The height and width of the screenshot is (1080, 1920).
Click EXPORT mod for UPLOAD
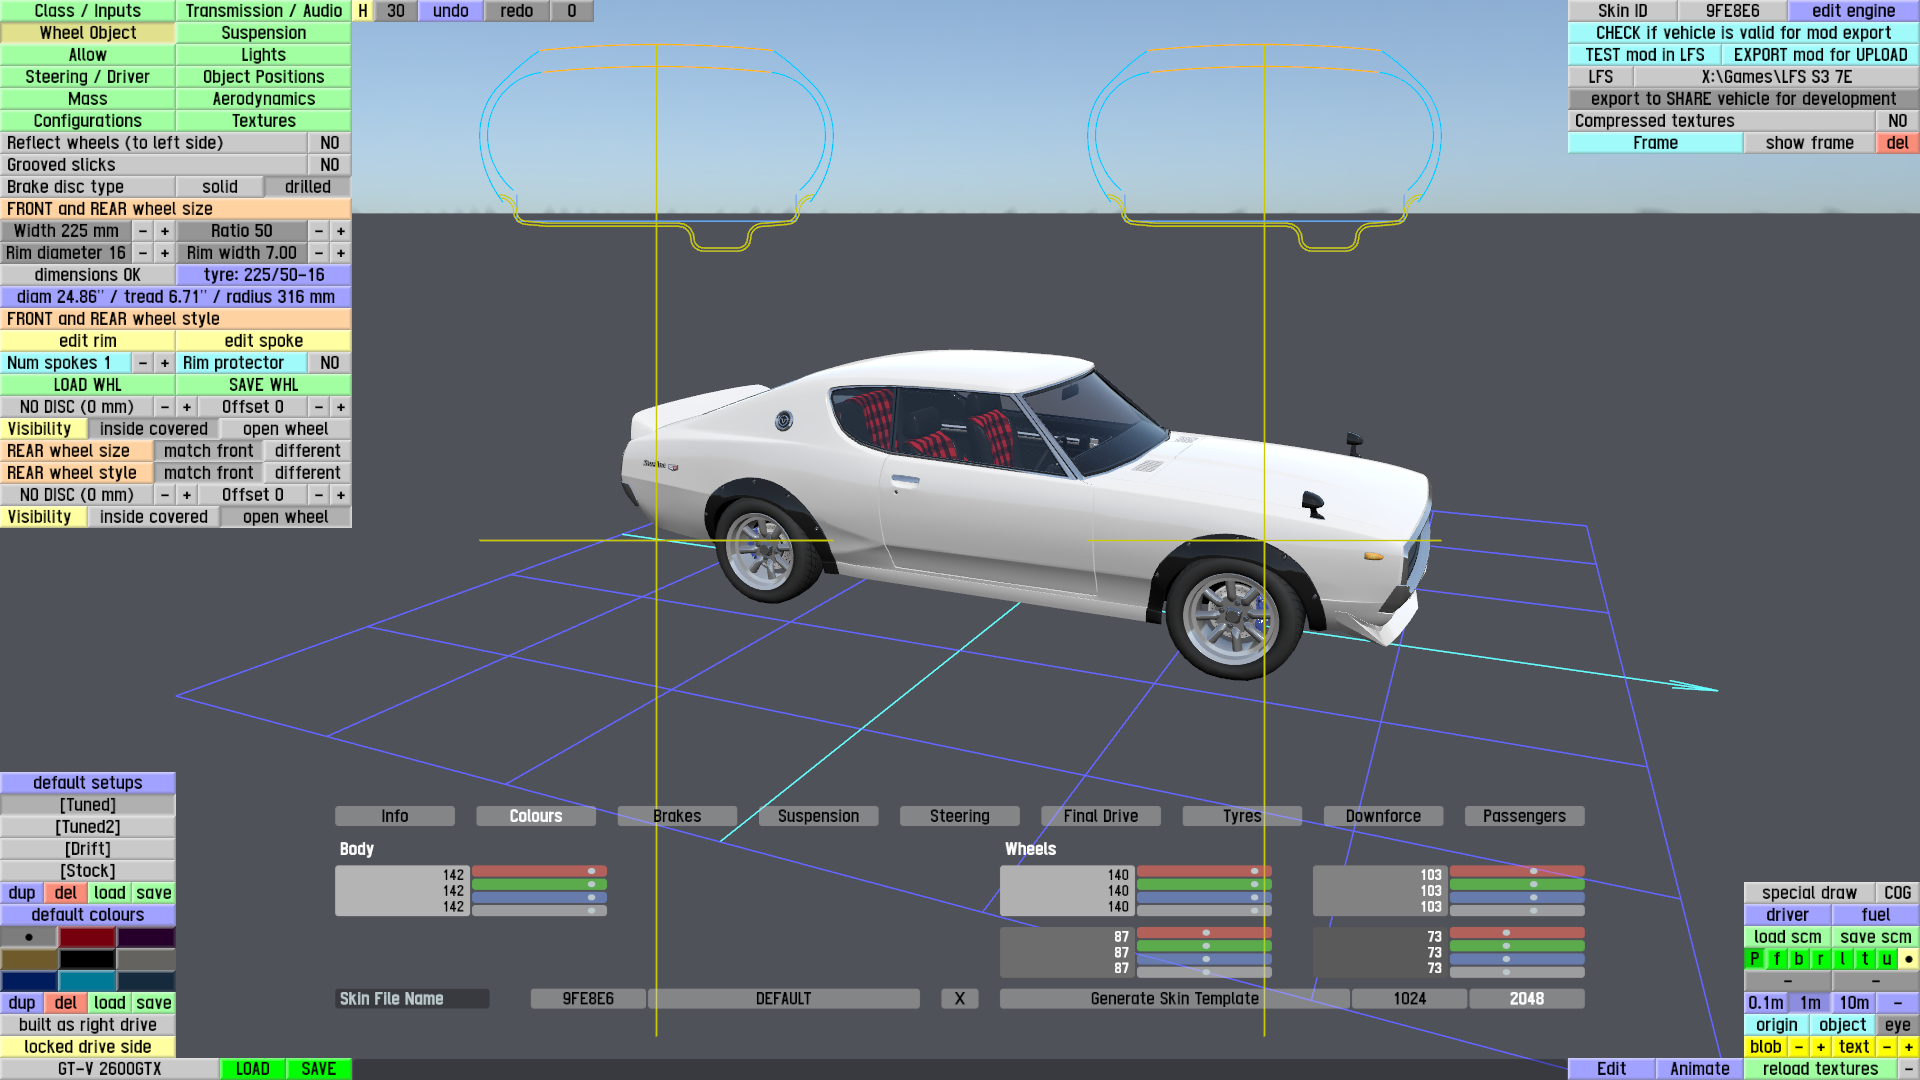[1820, 55]
